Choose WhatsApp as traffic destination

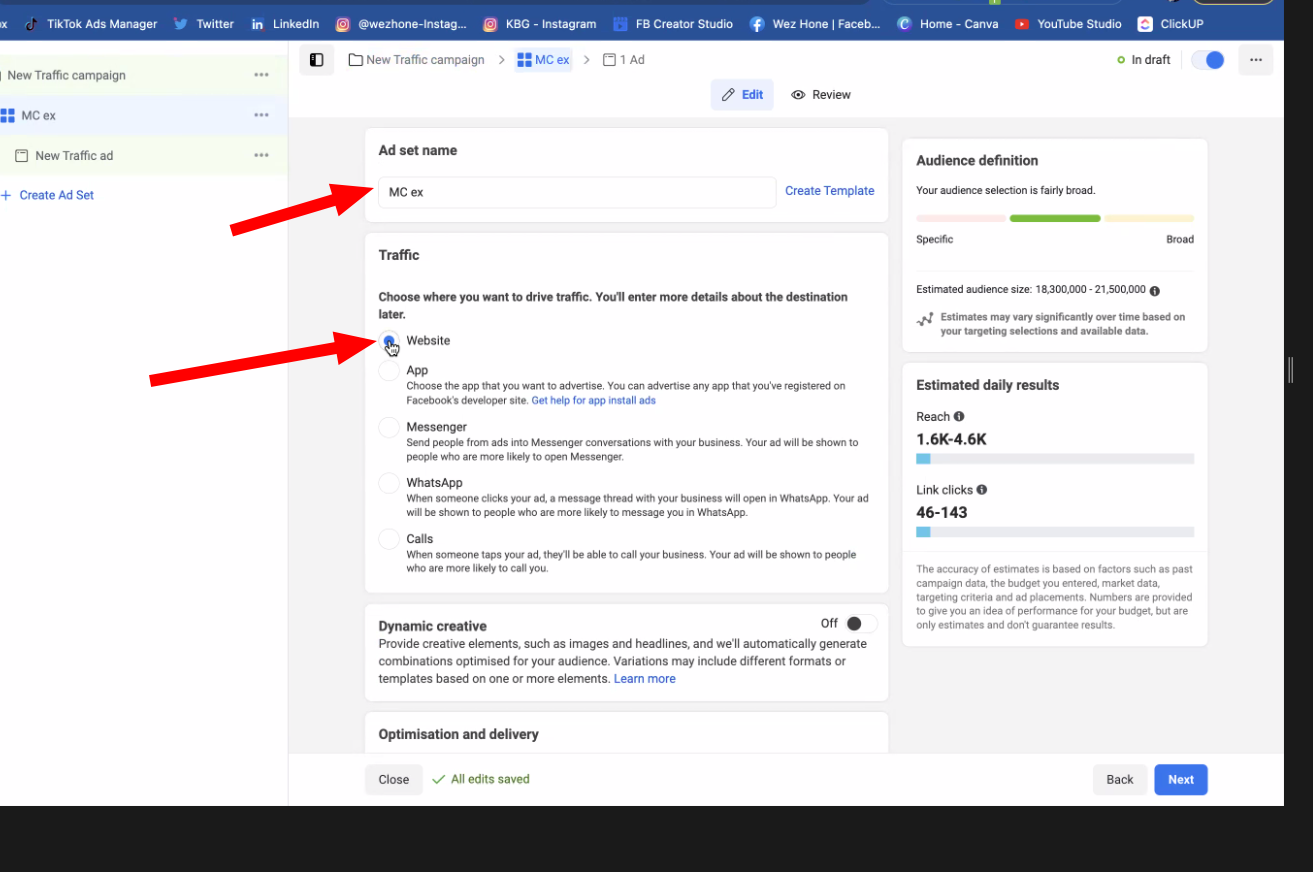(389, 483)
